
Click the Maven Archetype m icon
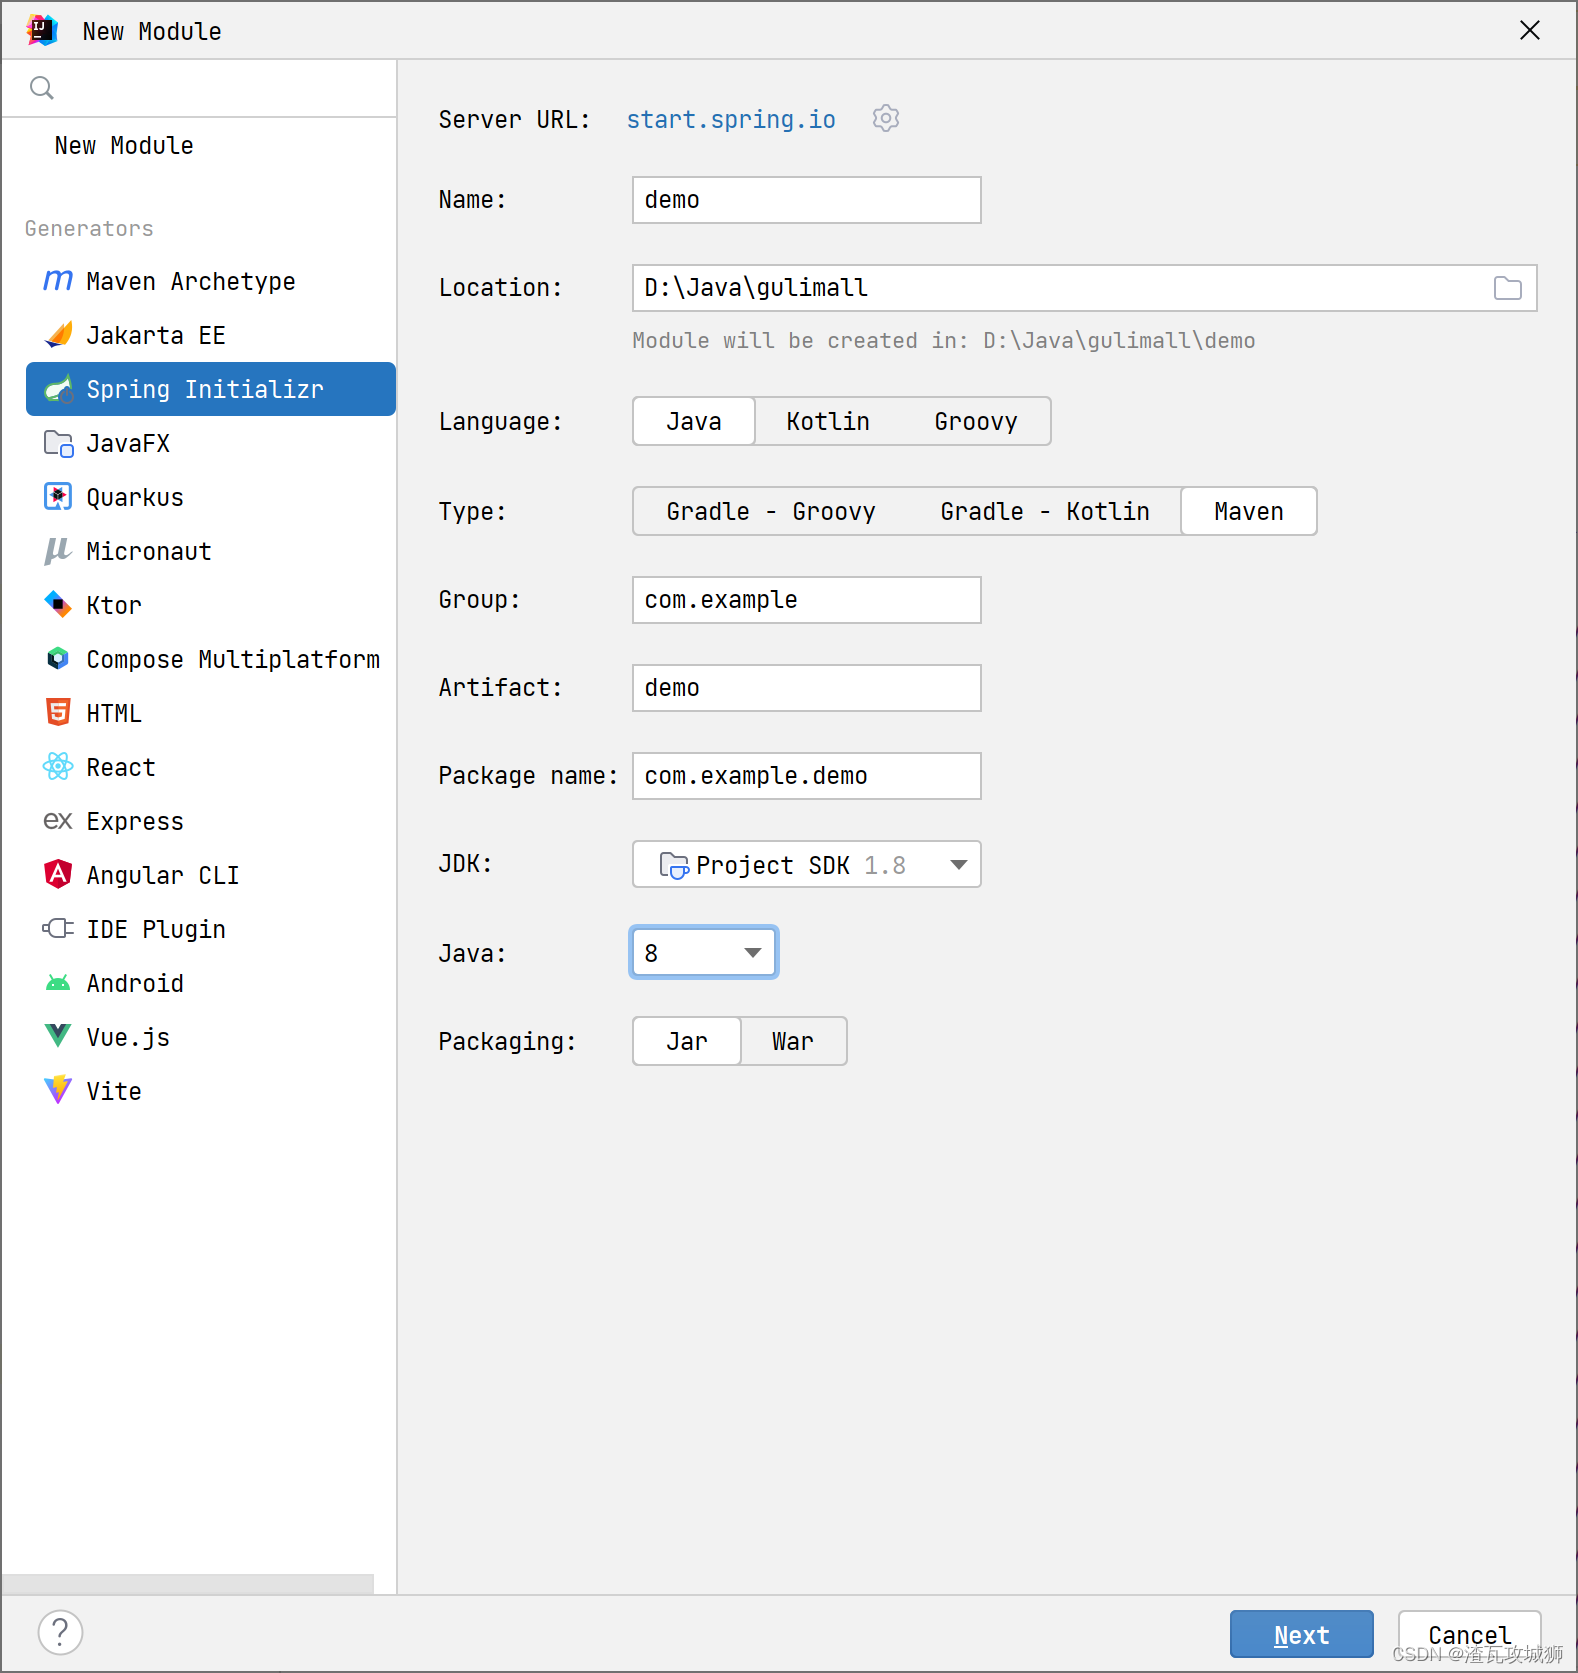tap(58, 281)
